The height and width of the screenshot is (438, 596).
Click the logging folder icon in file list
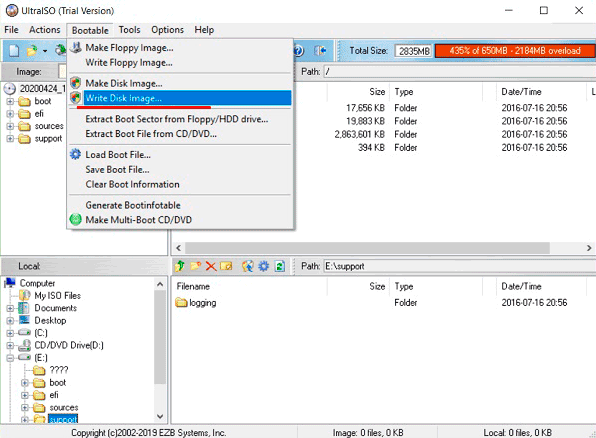[181, 303]
